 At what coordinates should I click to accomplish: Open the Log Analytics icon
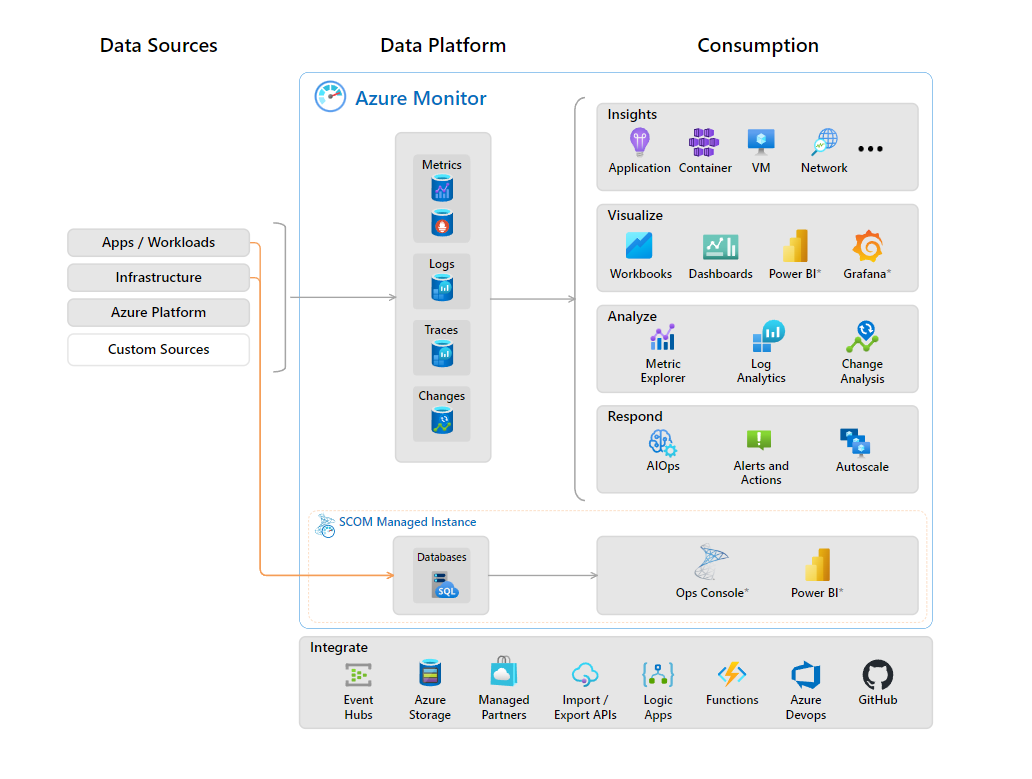click(768, 336)
